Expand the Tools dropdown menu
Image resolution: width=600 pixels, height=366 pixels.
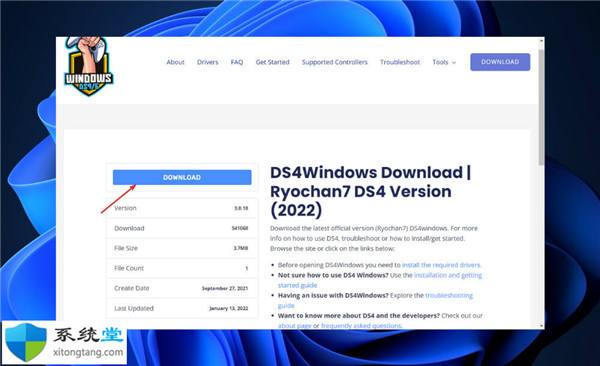(444, 62)
